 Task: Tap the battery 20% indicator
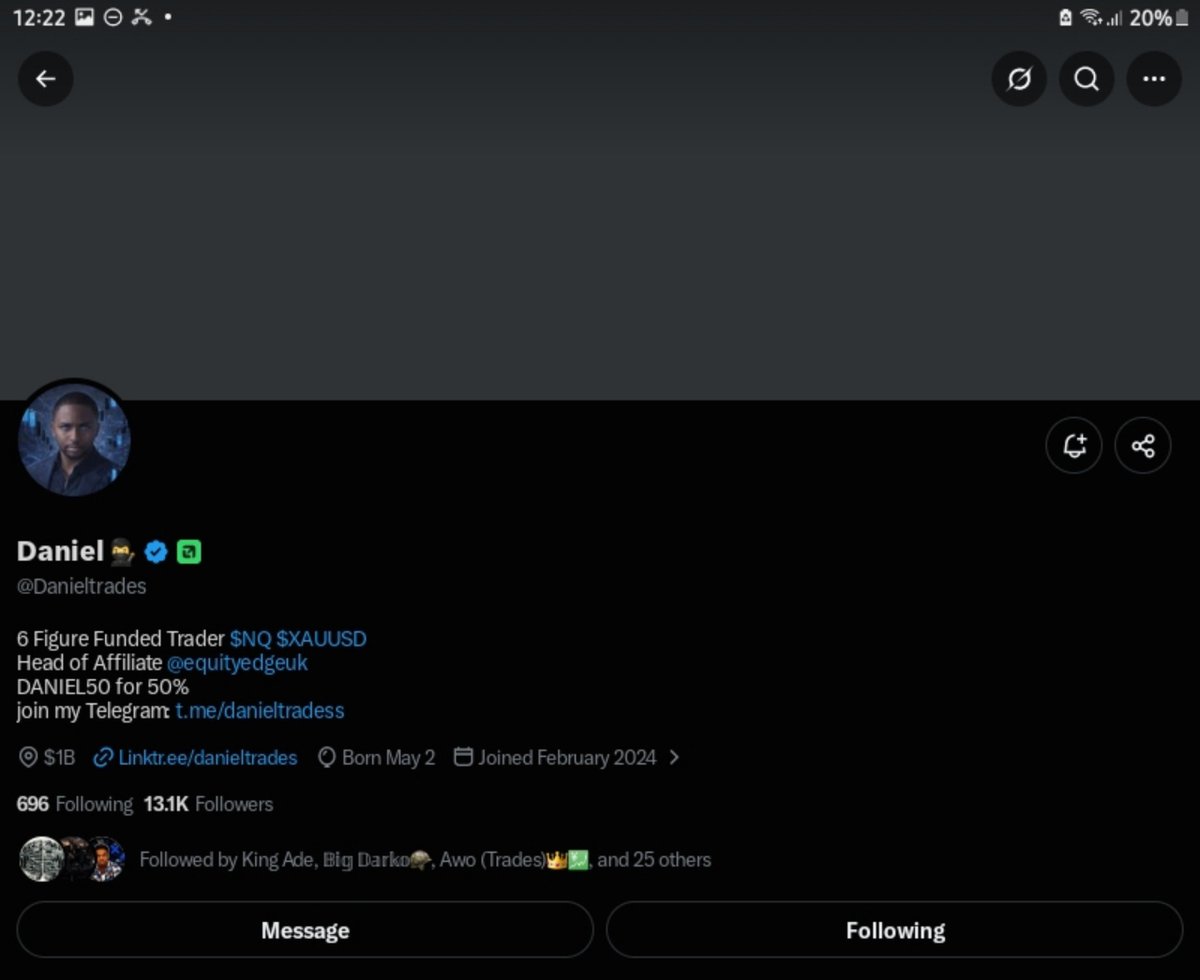pyautogui.click(x=1158, y=17)
